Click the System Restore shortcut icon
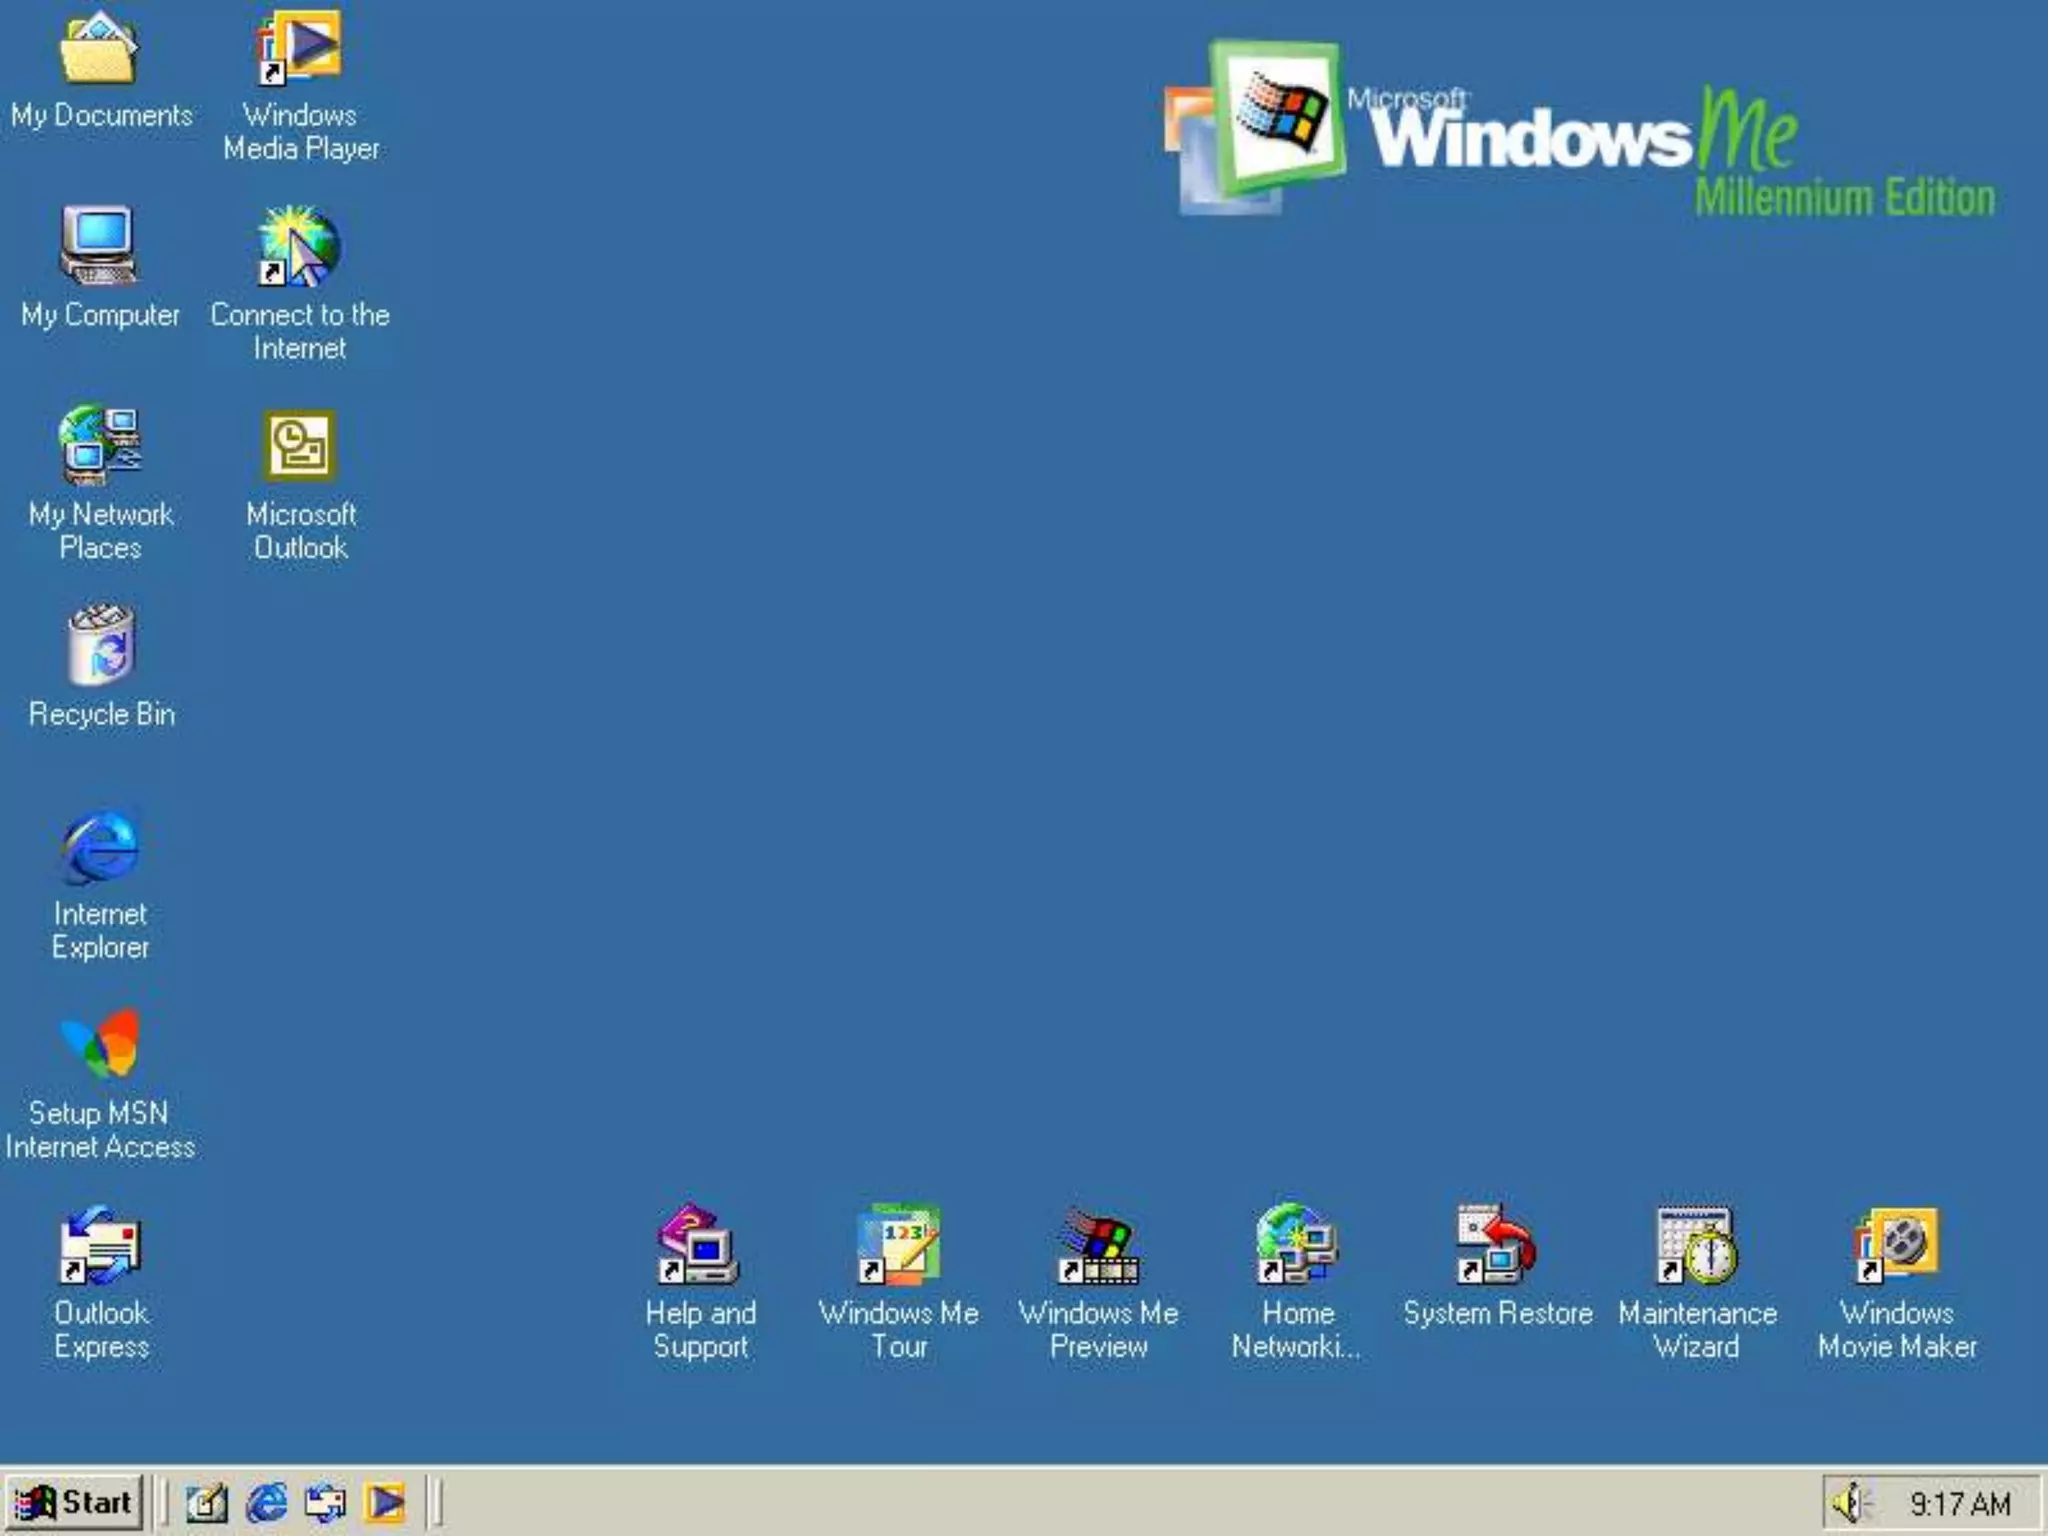Image resolution: width=2048 pixels, height=1536 pixels. [1497, 1246]
